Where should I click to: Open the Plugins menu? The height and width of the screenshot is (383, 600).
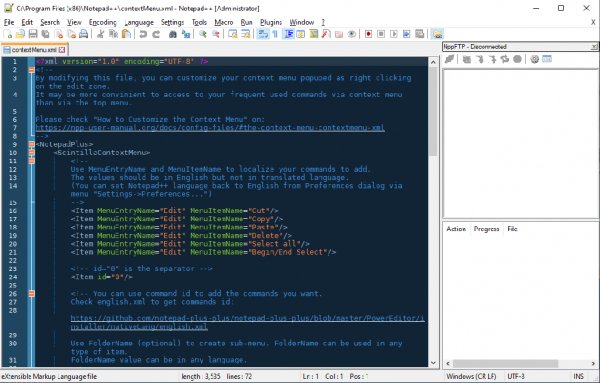(271, 22)
